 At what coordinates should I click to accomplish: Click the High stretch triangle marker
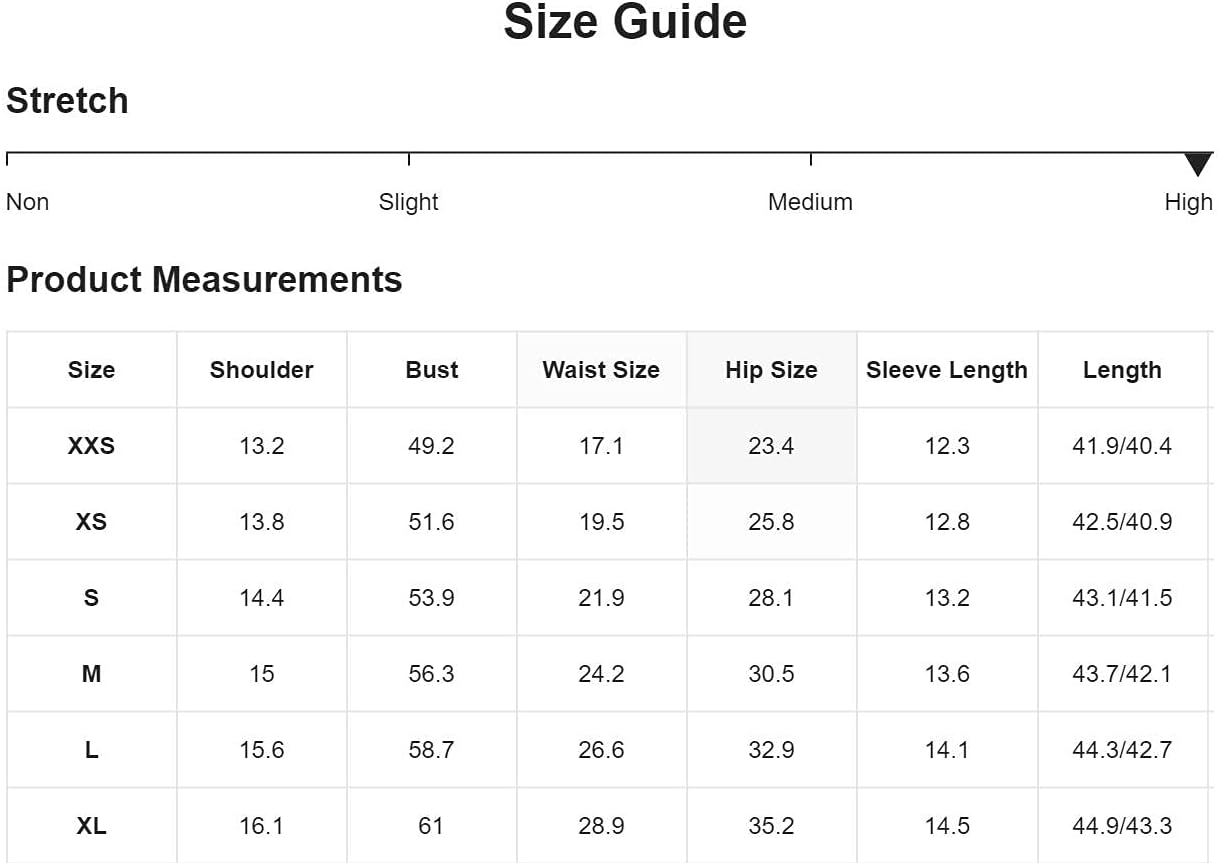[1197, 165]
